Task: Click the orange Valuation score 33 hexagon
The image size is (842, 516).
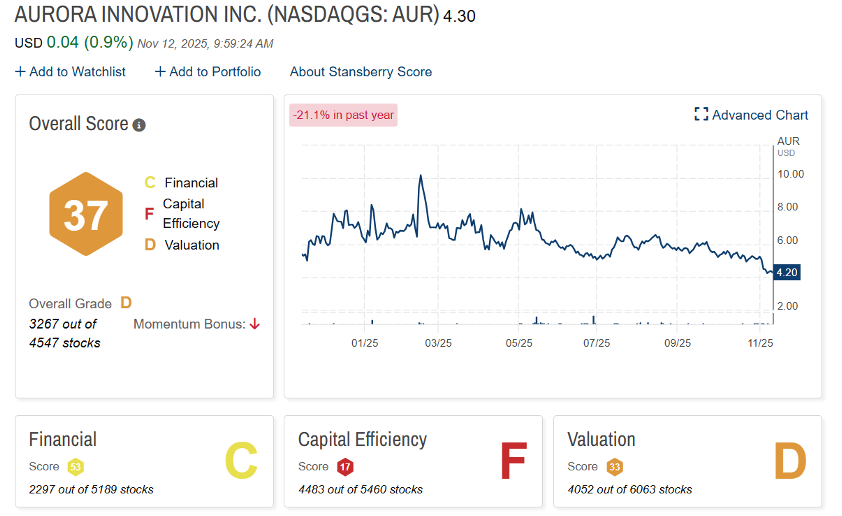Action: coord(614,467)
